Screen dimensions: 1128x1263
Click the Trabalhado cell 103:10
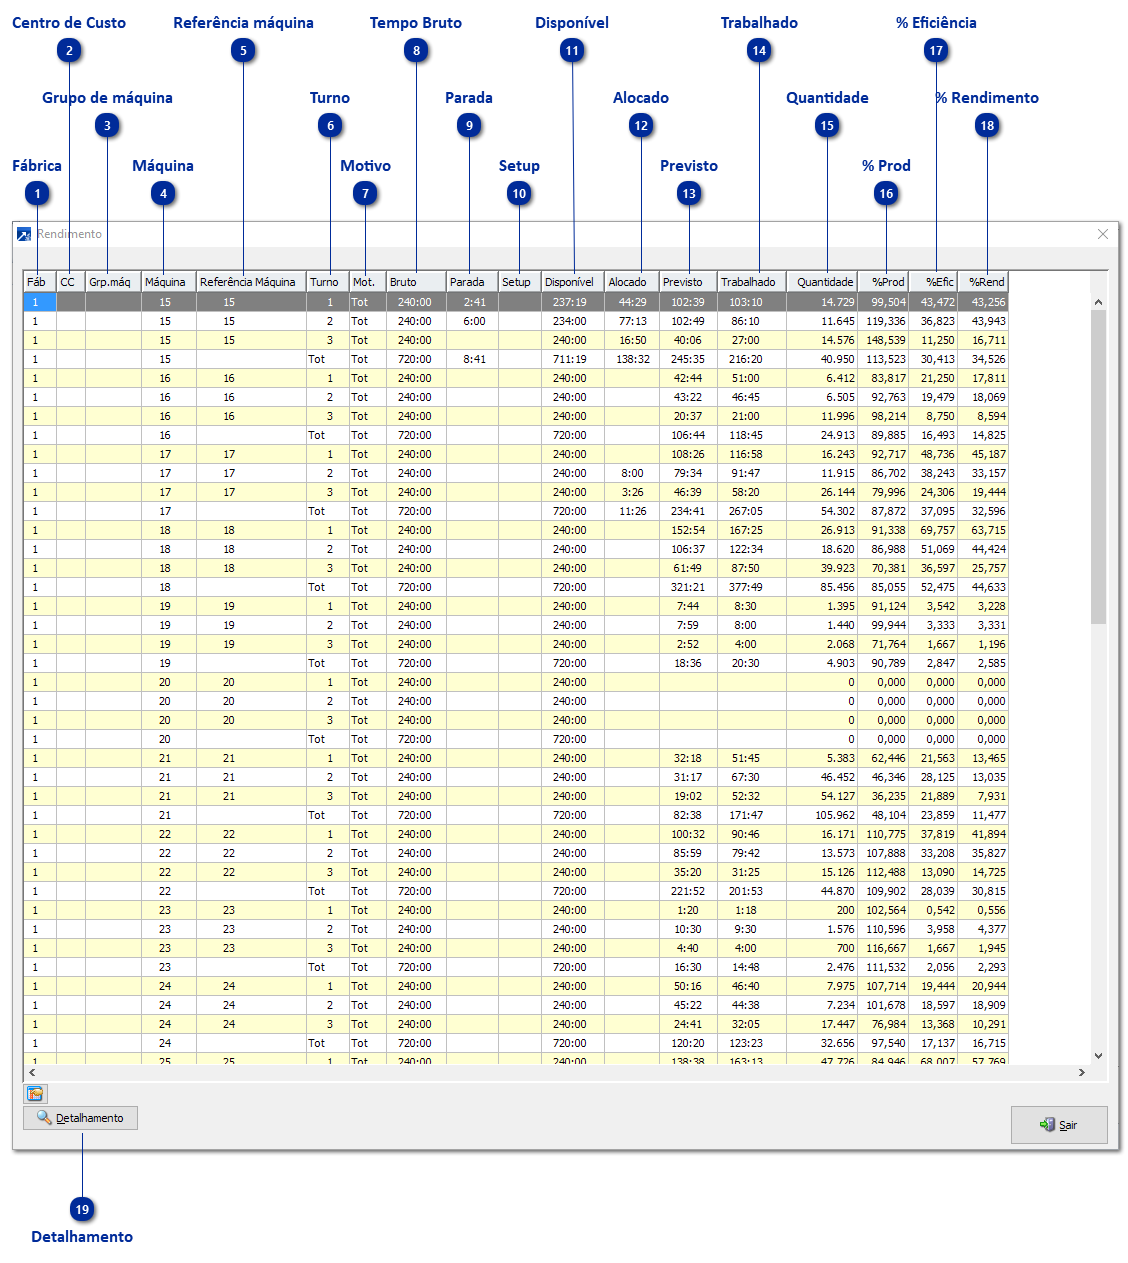(x=752, y=302)
